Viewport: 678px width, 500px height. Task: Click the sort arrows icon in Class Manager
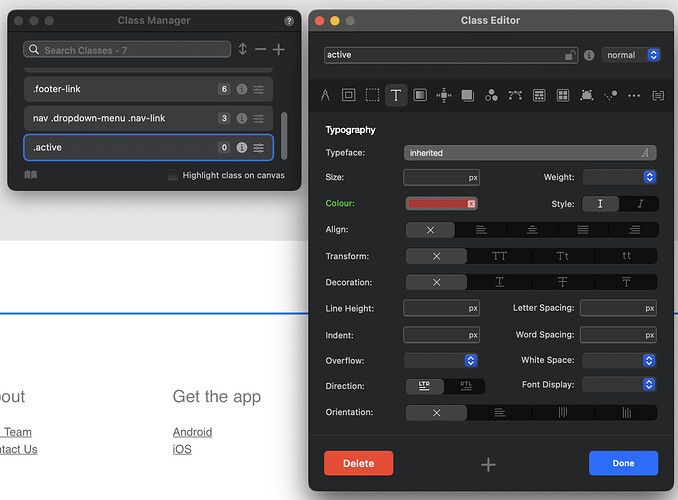243,49
